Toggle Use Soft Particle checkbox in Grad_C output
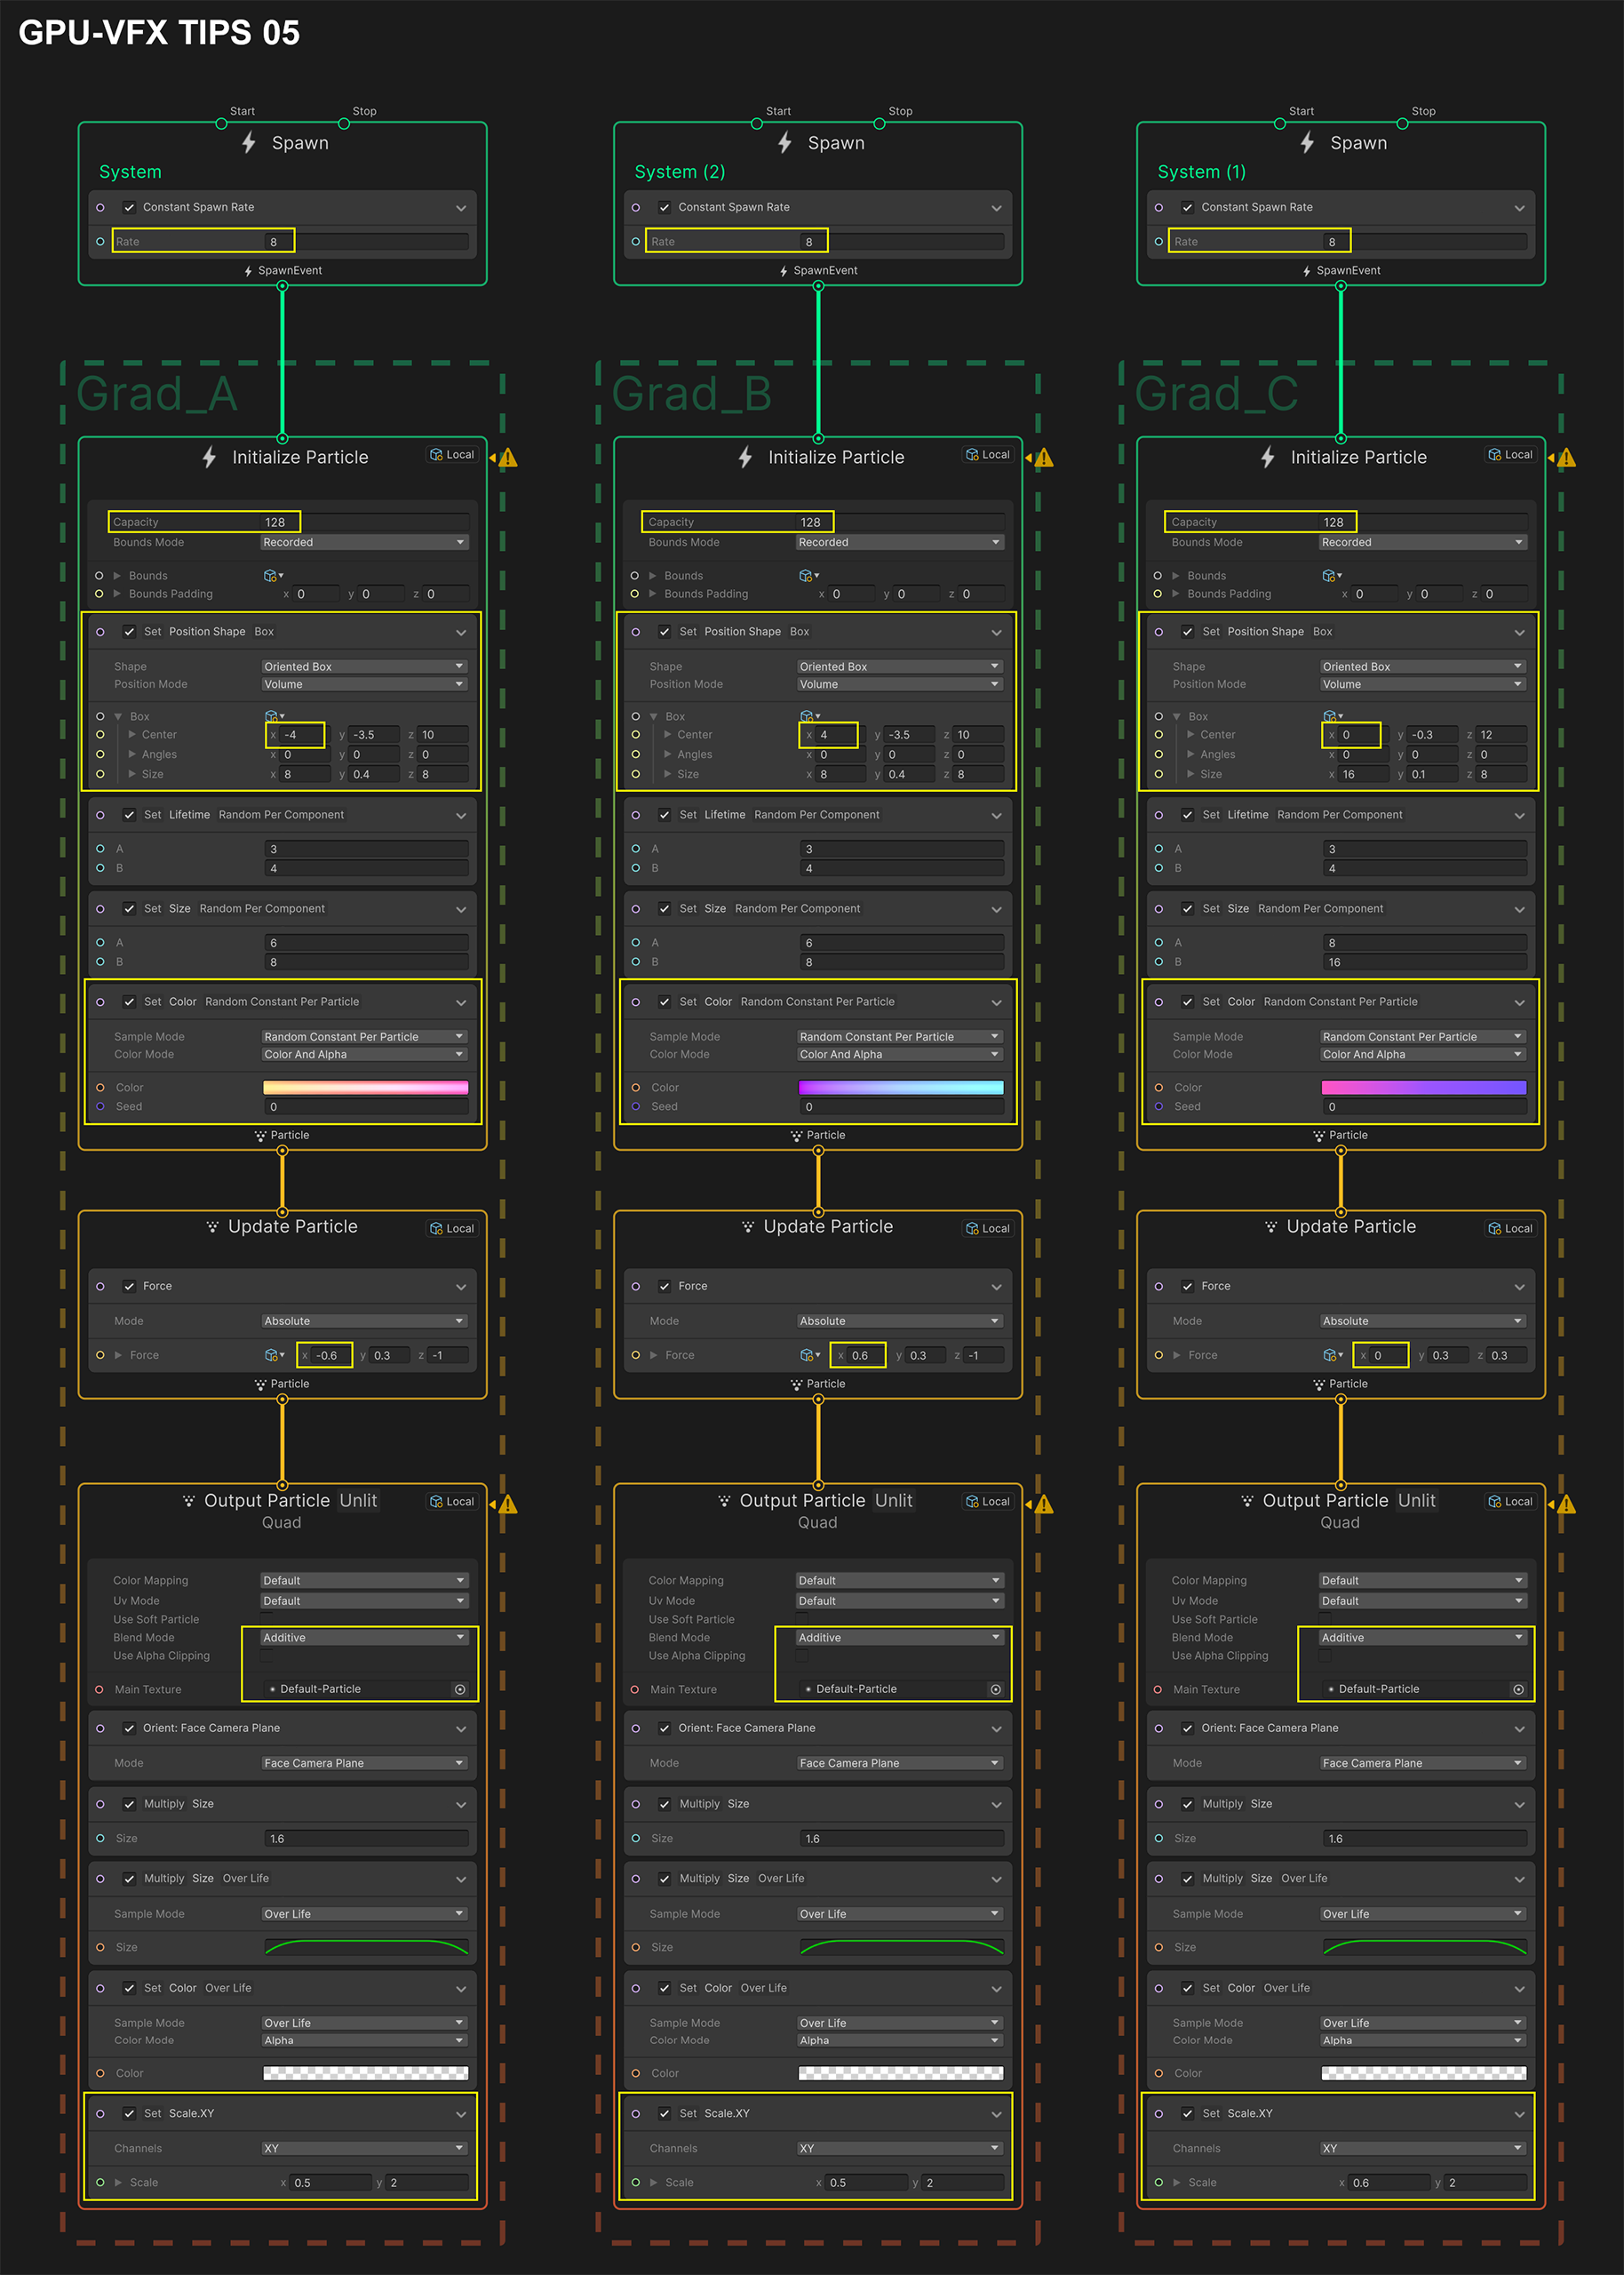This screenshot has width=1624, height=2275. pos(1325,1619)
